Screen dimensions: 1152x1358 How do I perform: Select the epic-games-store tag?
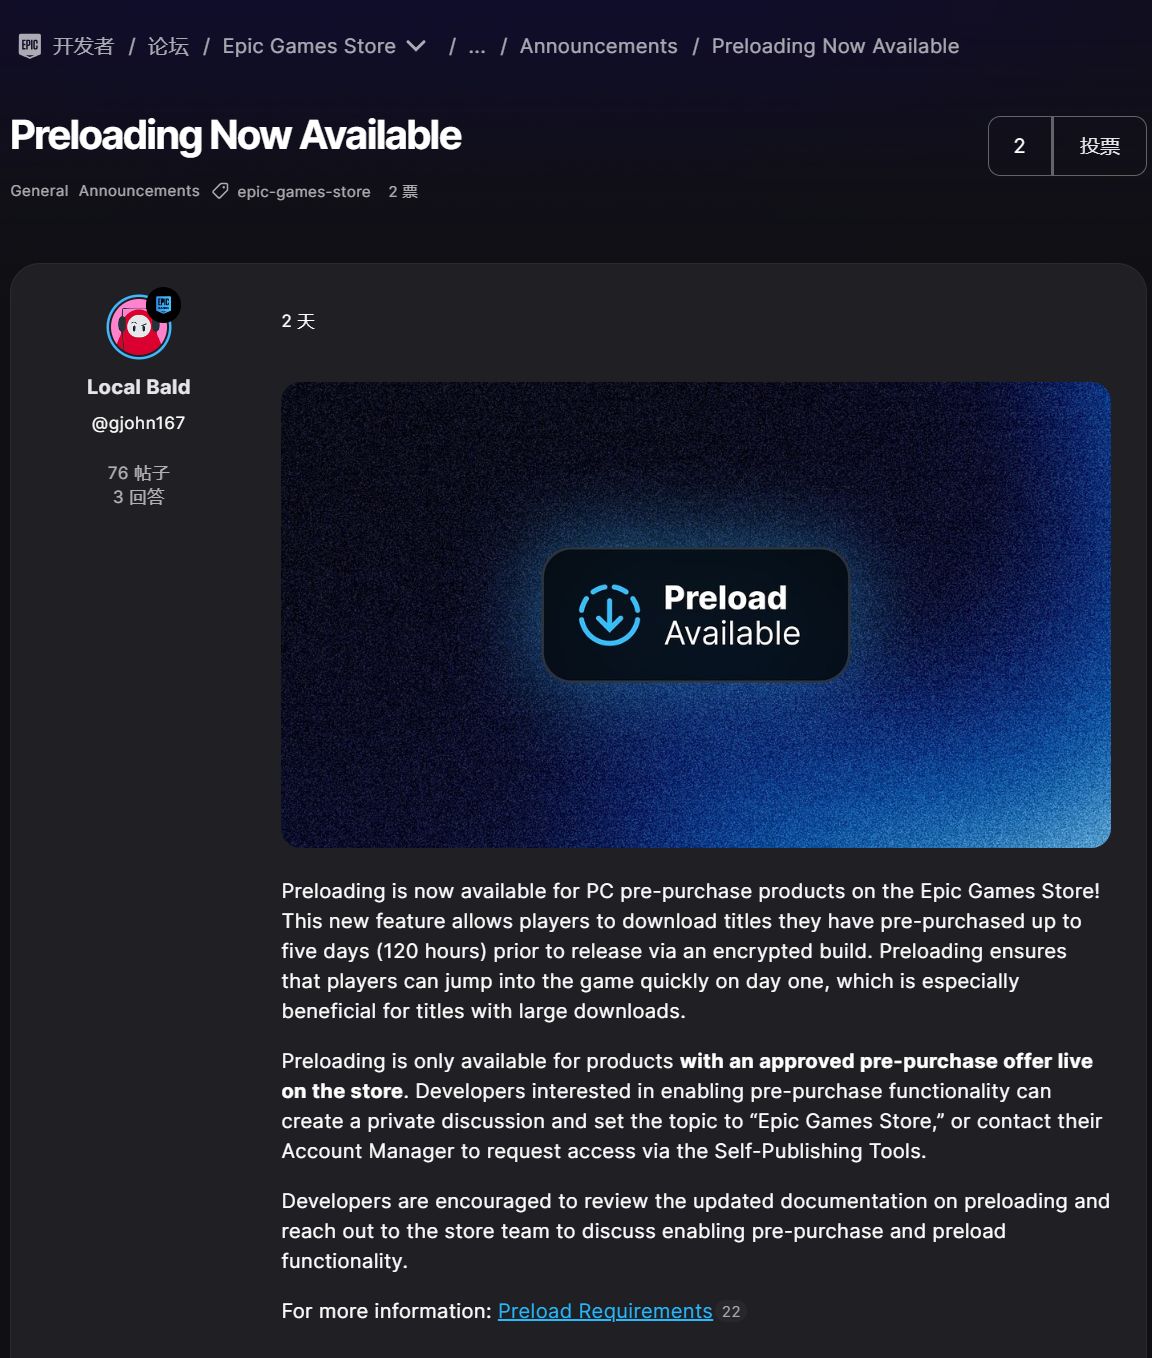pyautogui.click(x=303, y=192)
